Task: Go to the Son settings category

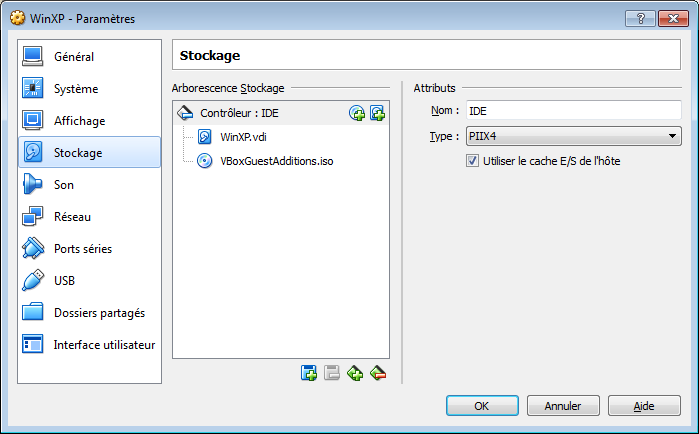Action: pos(64,185)
